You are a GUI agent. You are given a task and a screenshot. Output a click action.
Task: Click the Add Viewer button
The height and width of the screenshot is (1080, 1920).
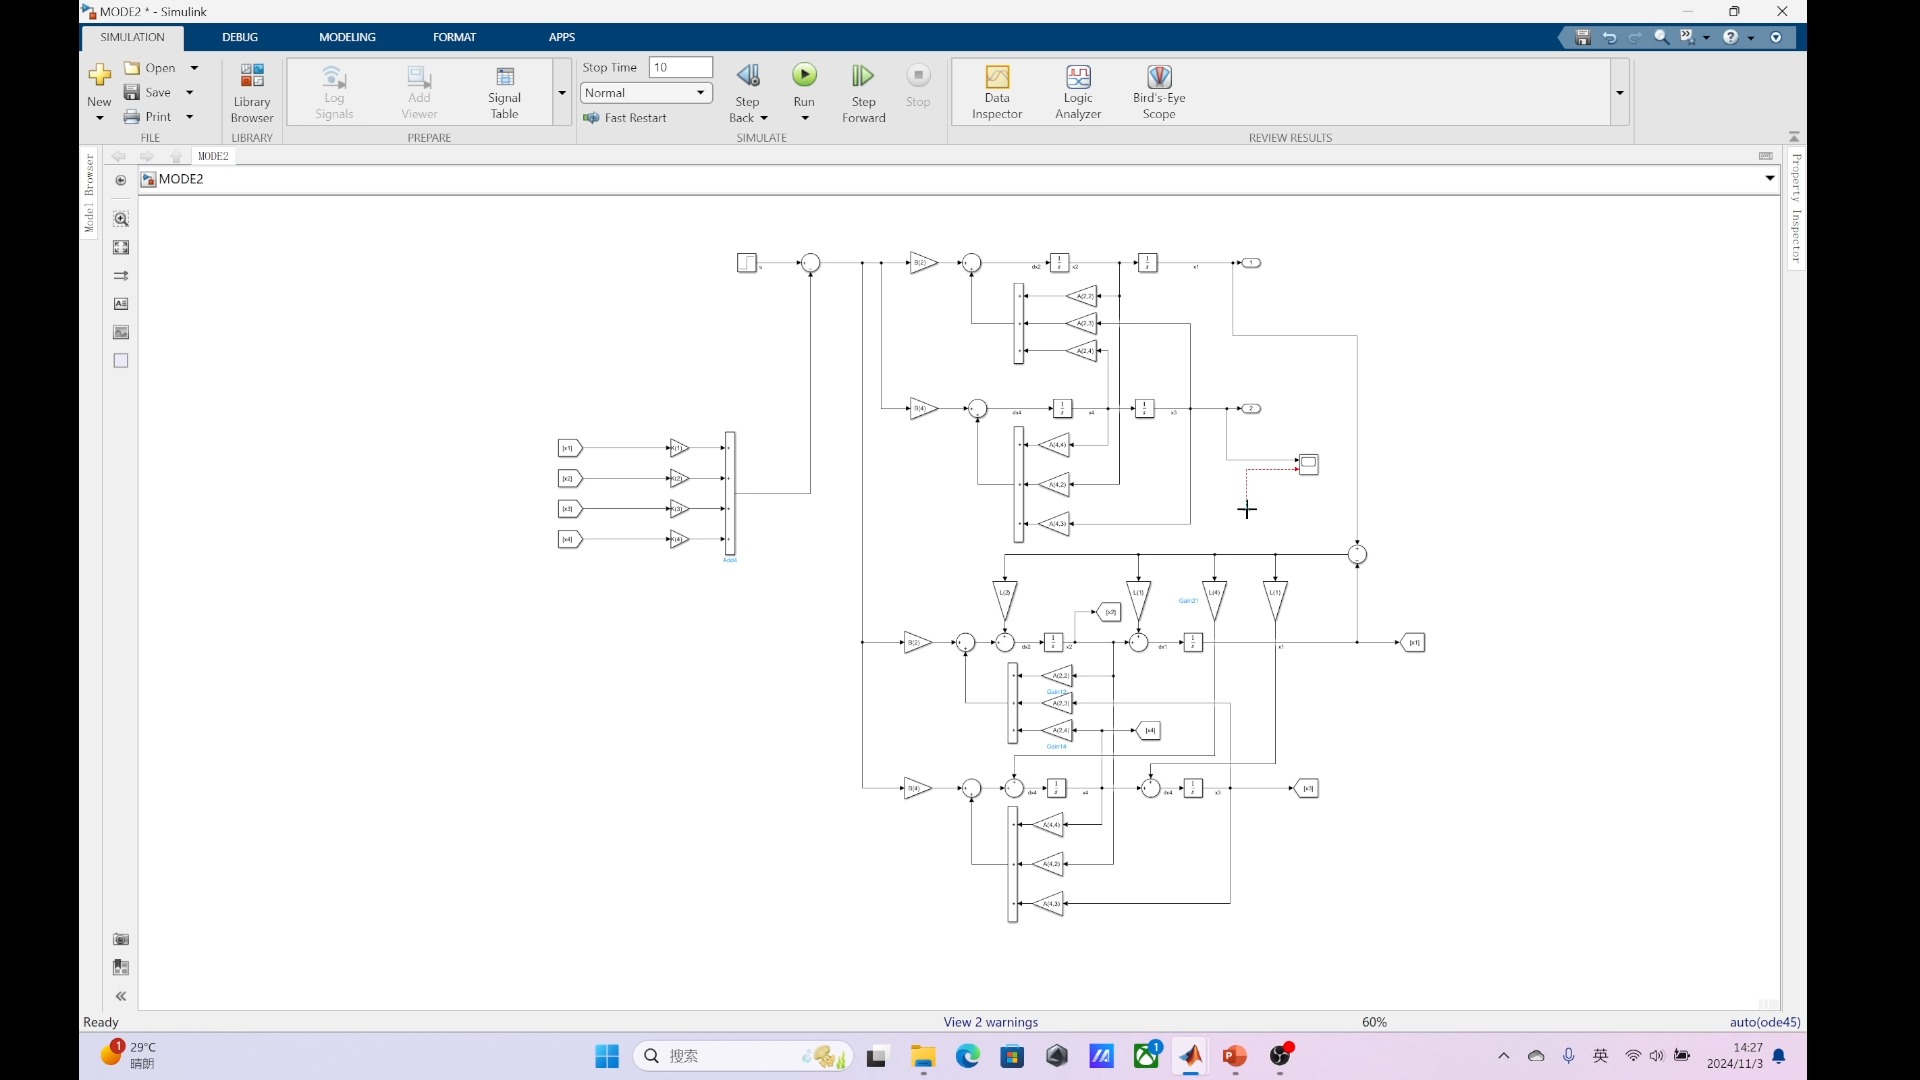coord(418,91)
